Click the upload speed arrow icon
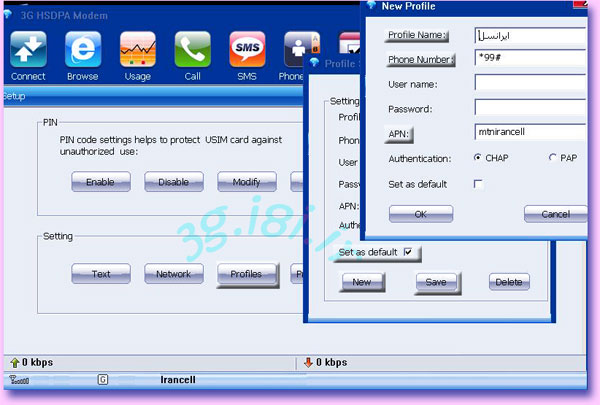This screenshot has width=600, height=405. click(15, 362)
